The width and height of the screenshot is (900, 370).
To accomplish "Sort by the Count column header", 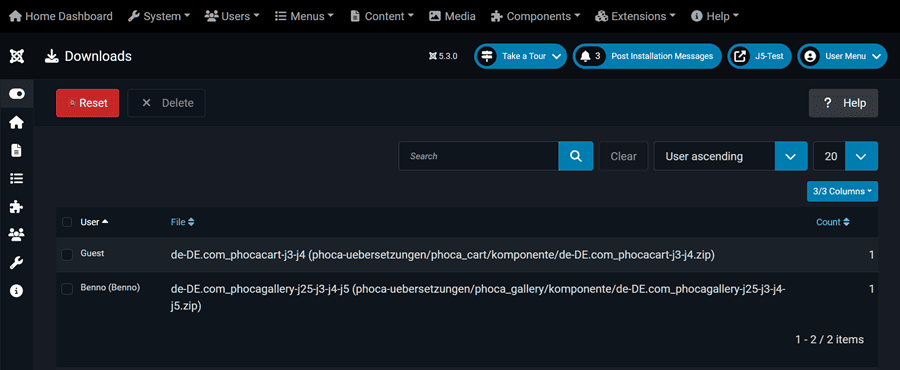I will coord(833,222).
